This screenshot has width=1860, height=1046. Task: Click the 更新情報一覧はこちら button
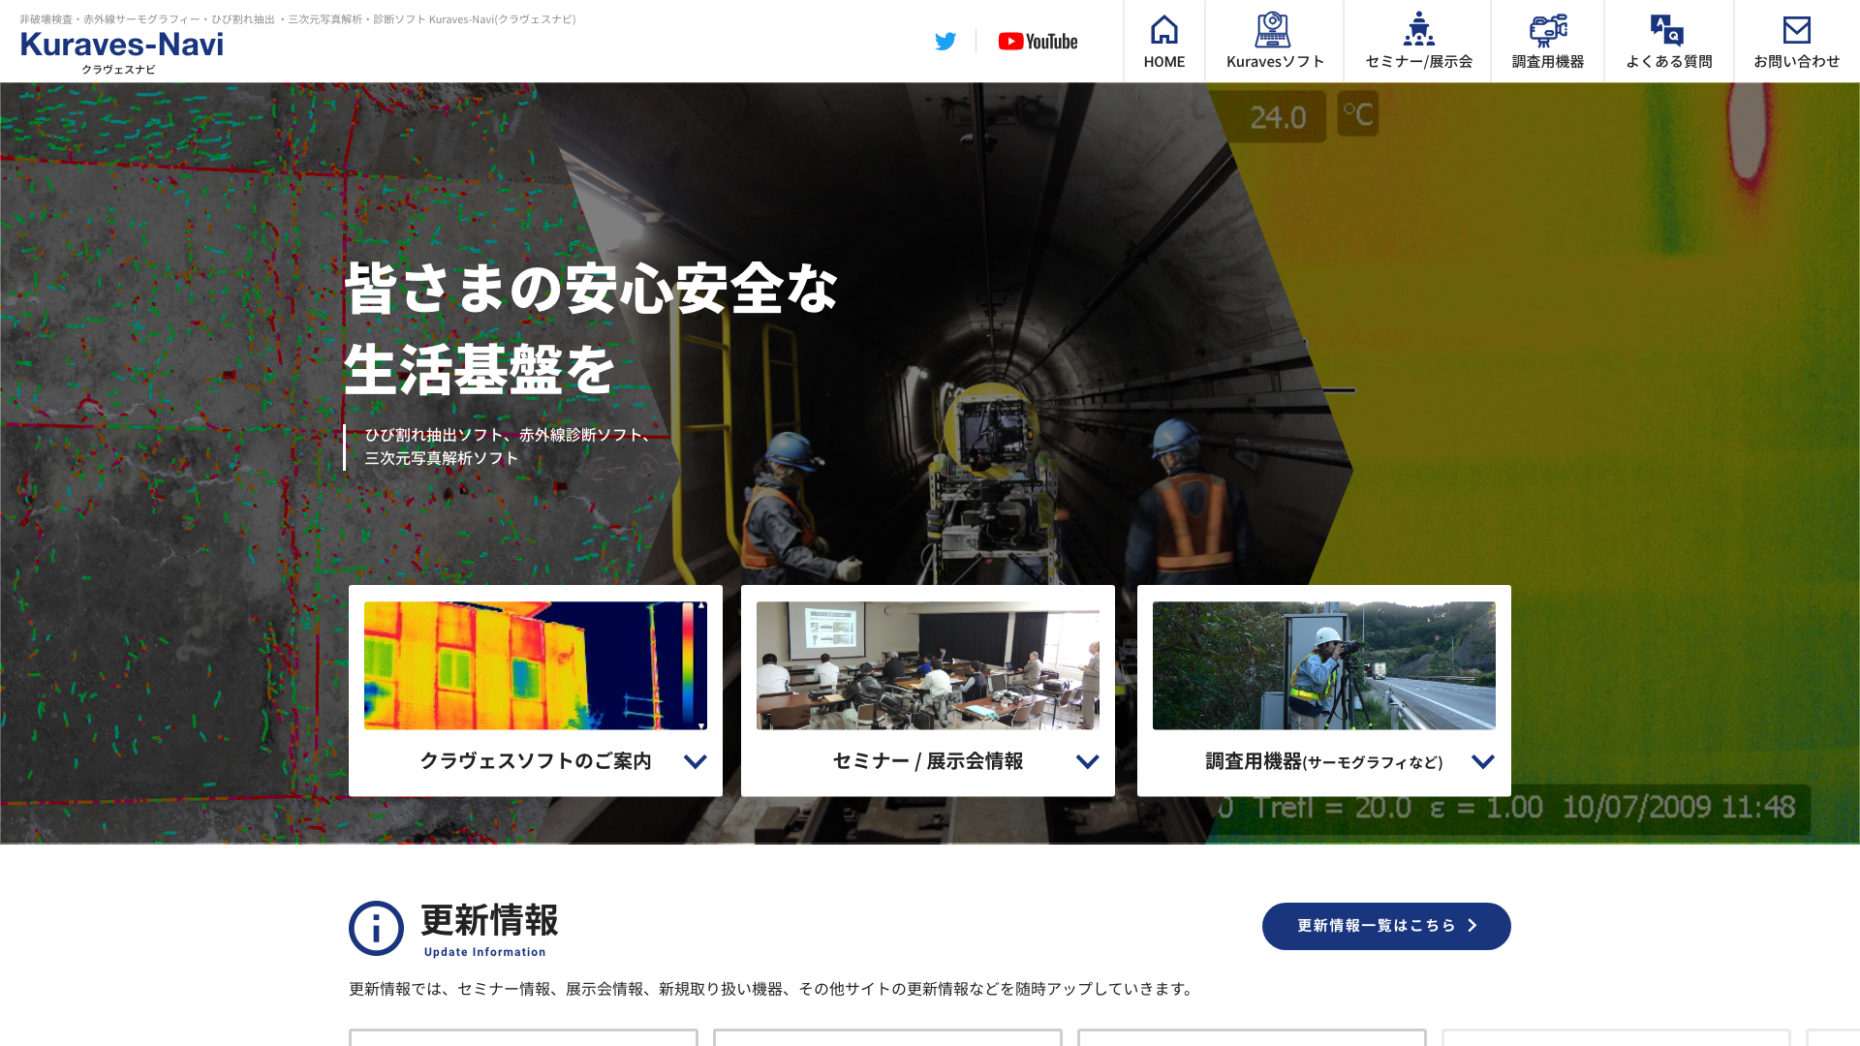(1385, 926)
